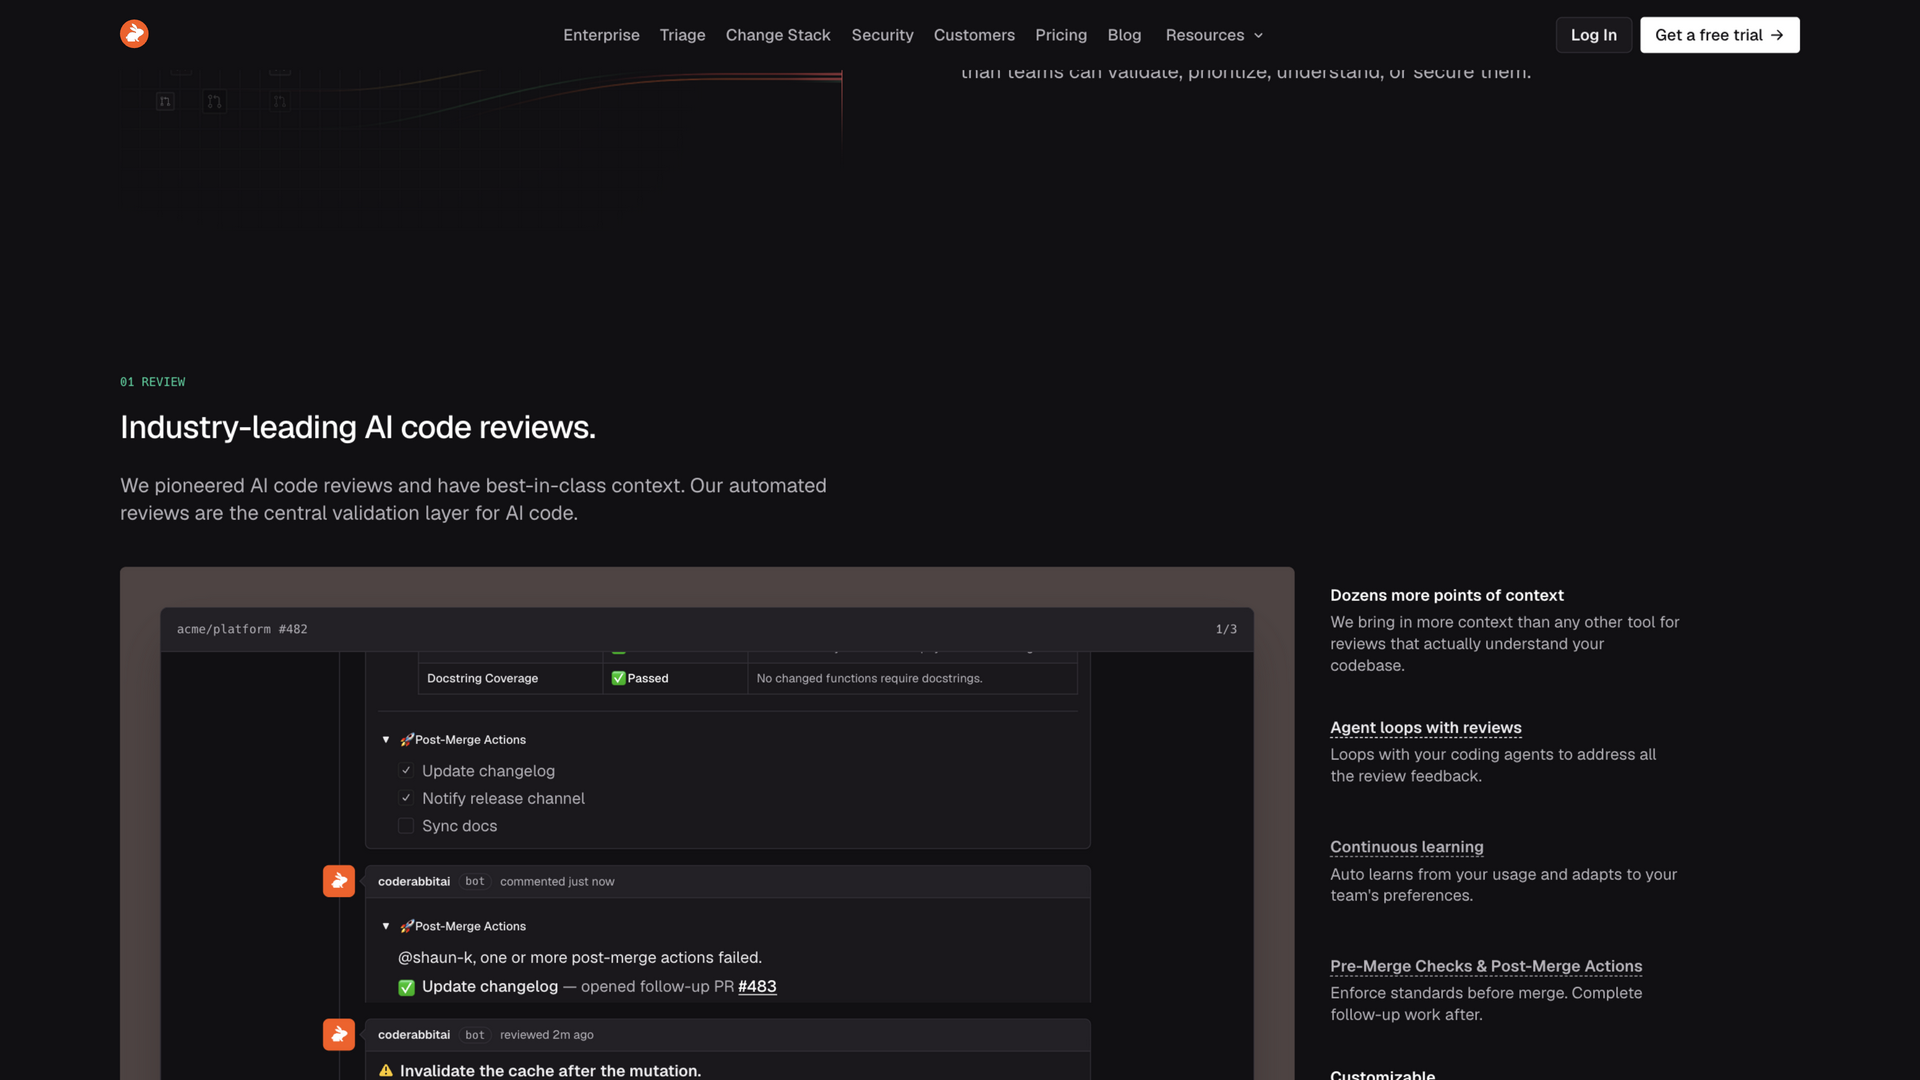
Task: View the Pricing page
Action: point(1061,35)
